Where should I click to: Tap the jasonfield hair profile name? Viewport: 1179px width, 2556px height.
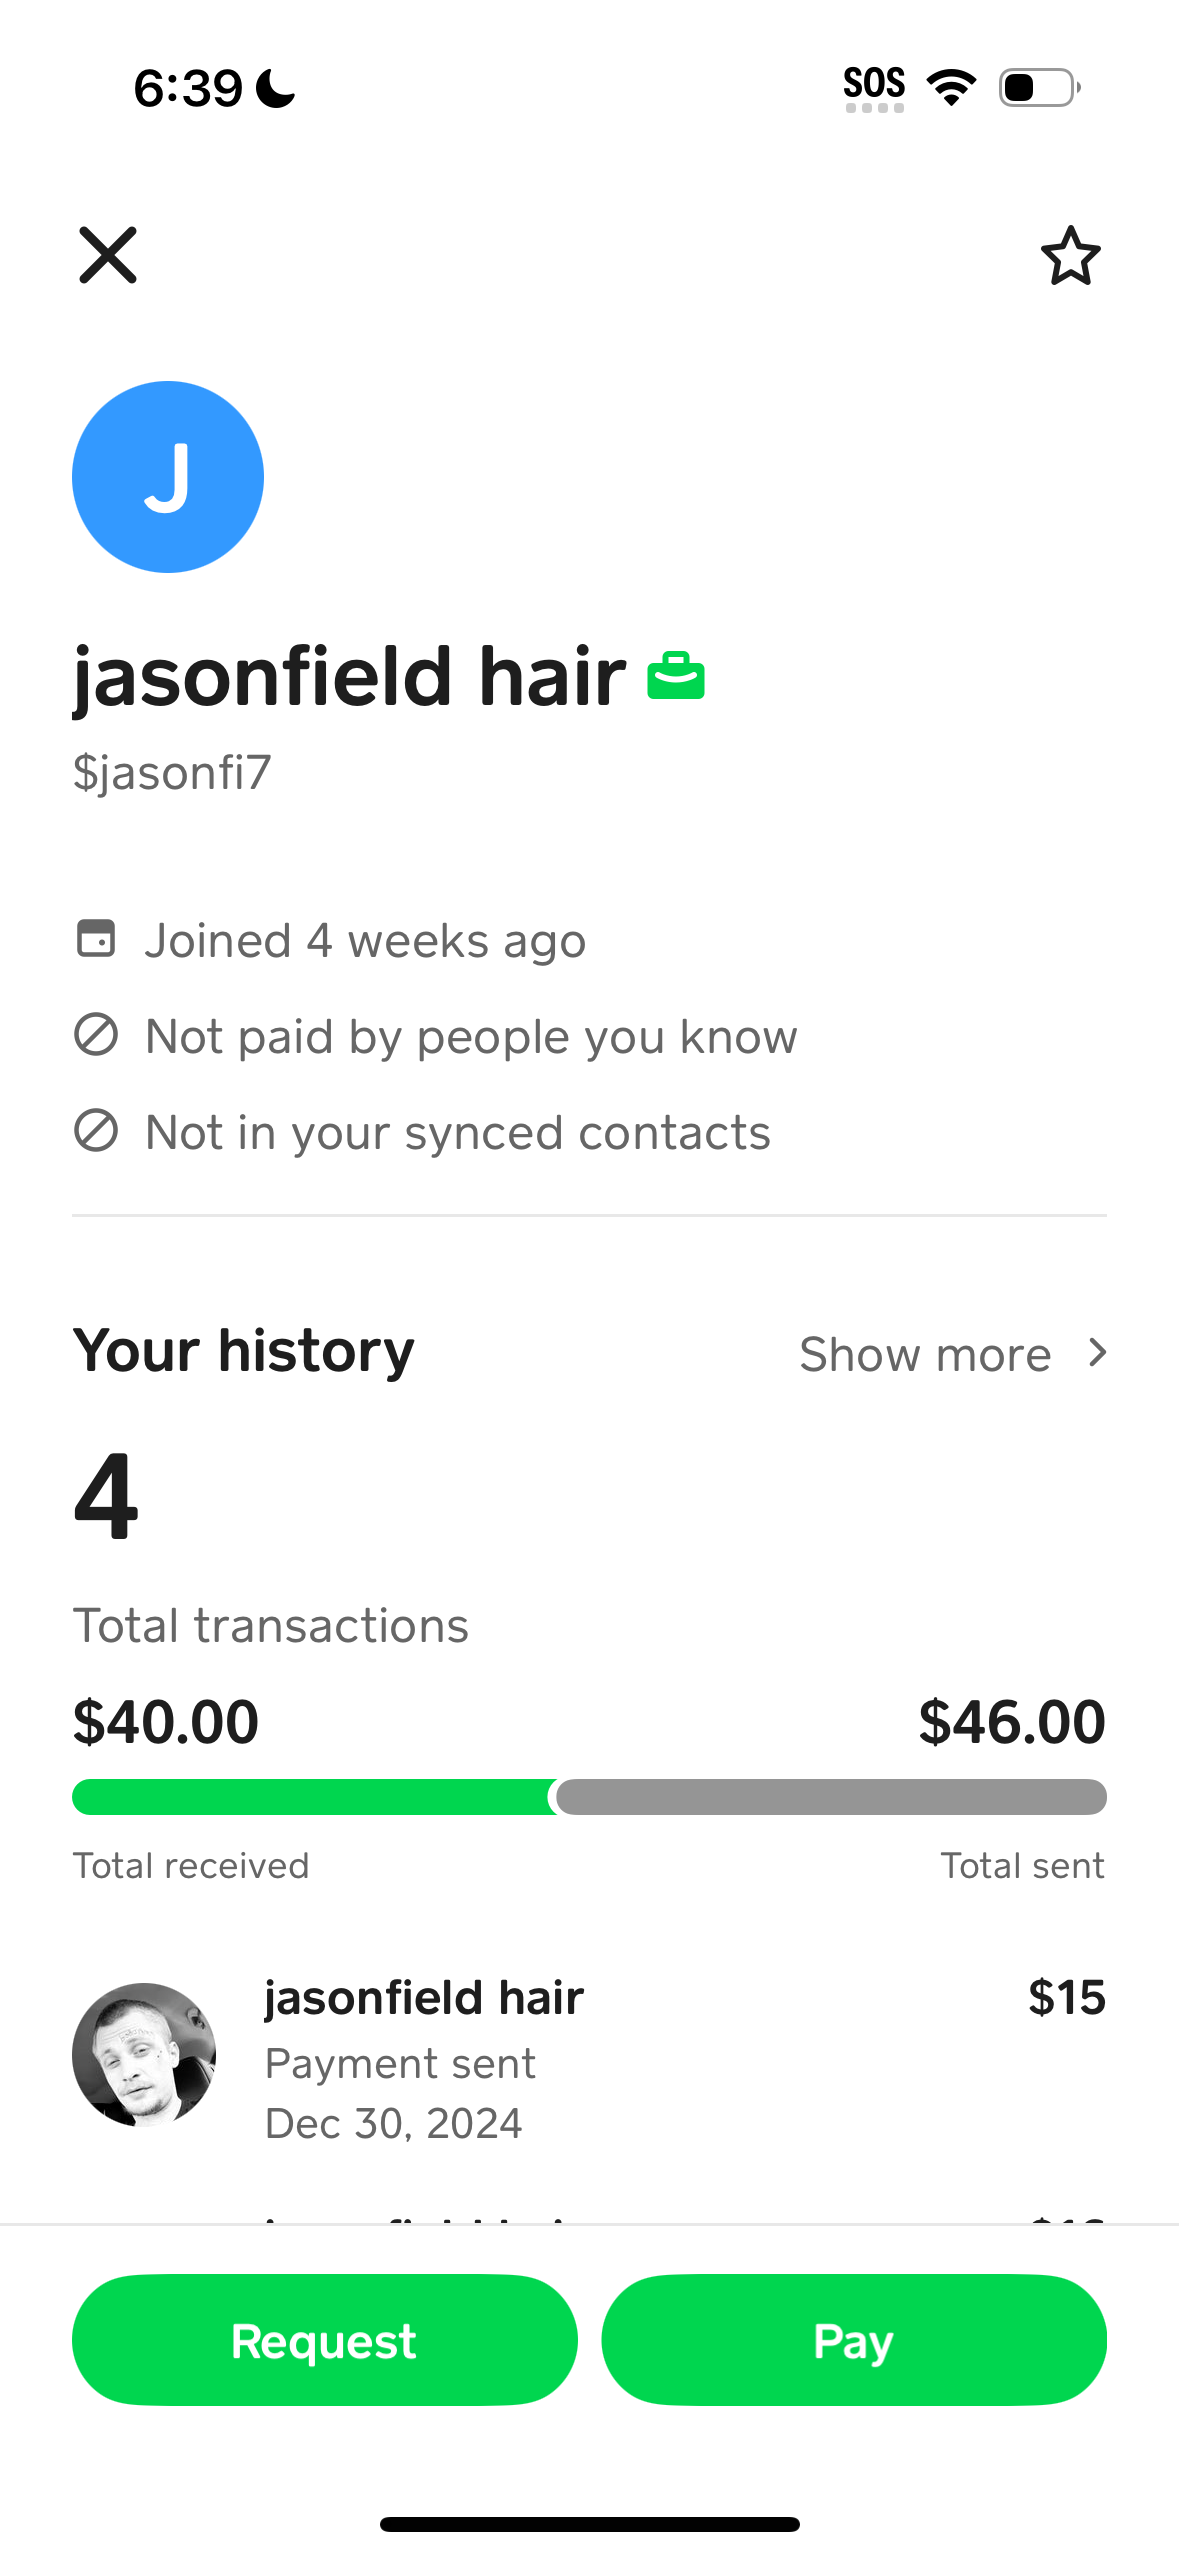pyautogui.click(x=349, y=676)
